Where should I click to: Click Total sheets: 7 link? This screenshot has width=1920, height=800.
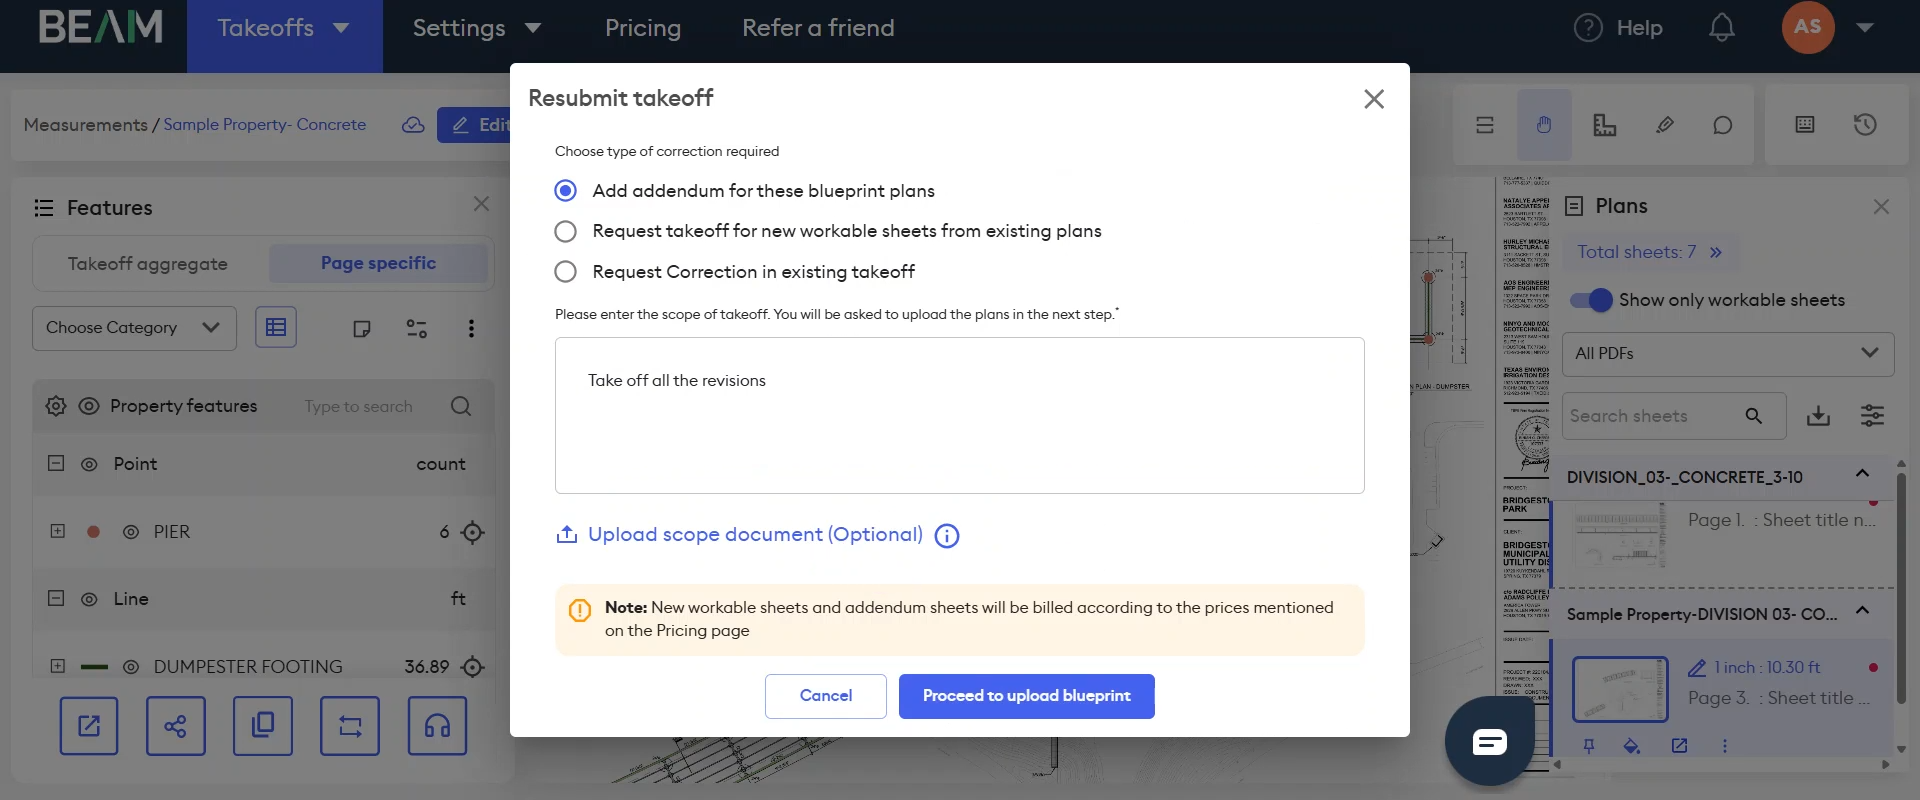1649,252
